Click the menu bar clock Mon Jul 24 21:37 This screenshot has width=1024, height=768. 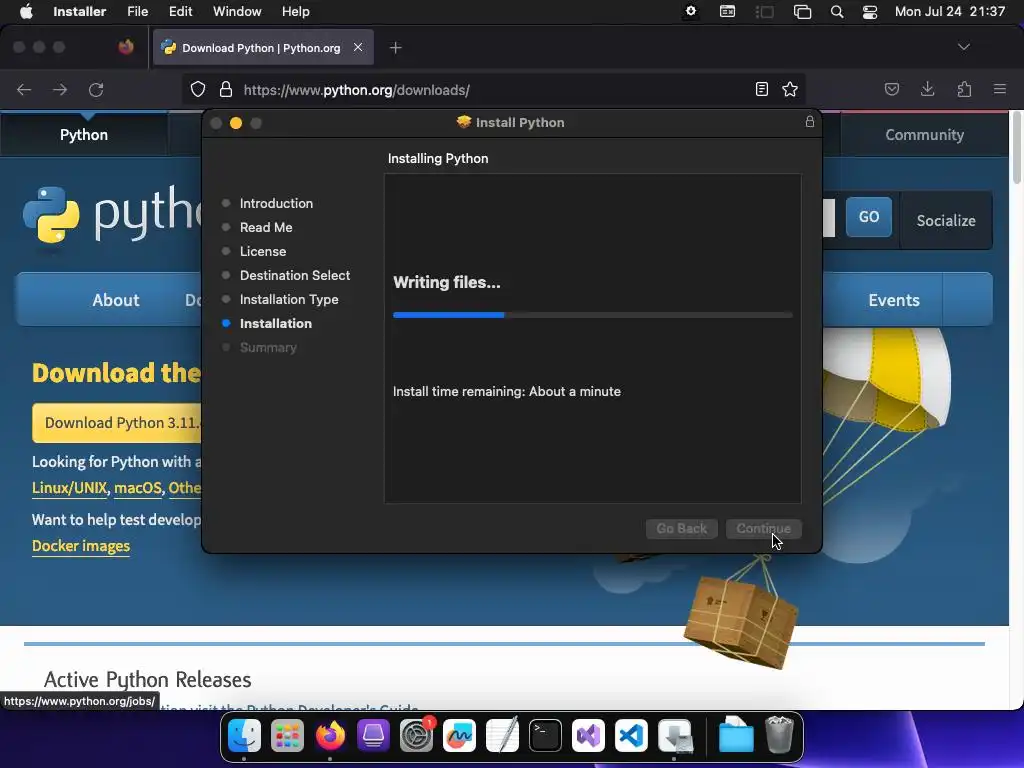[950, 12]
